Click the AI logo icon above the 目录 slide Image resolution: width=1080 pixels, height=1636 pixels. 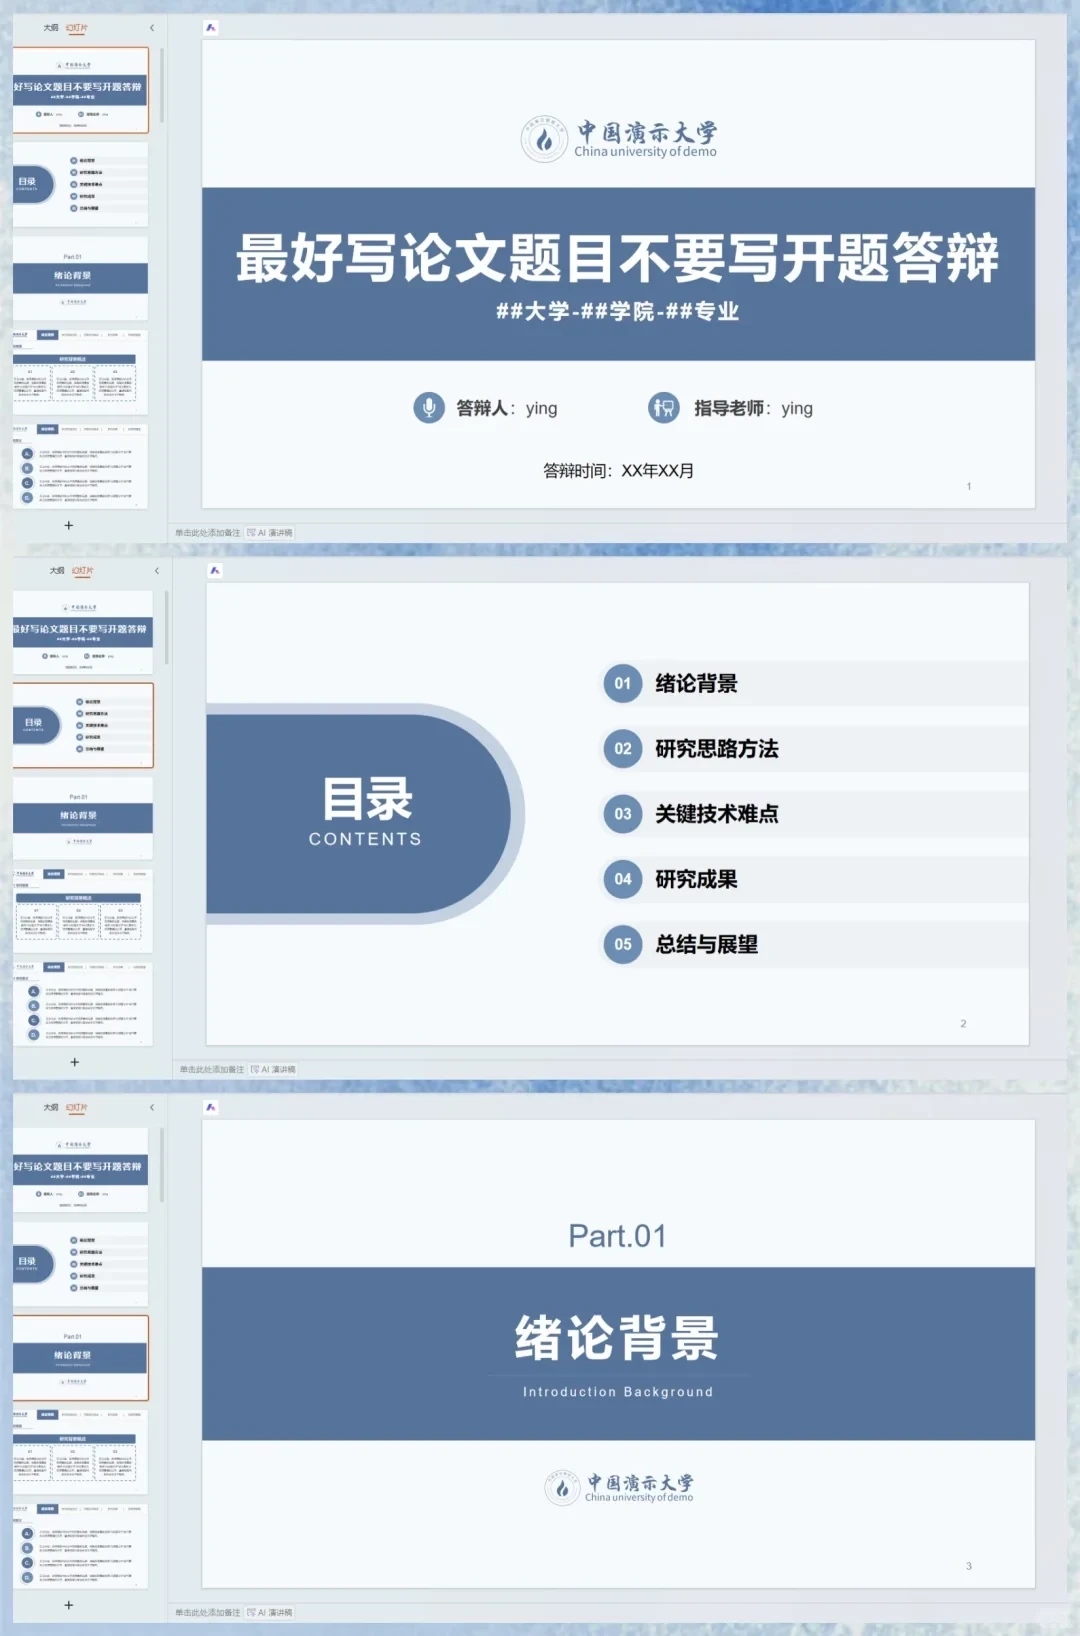pos(215,571)
